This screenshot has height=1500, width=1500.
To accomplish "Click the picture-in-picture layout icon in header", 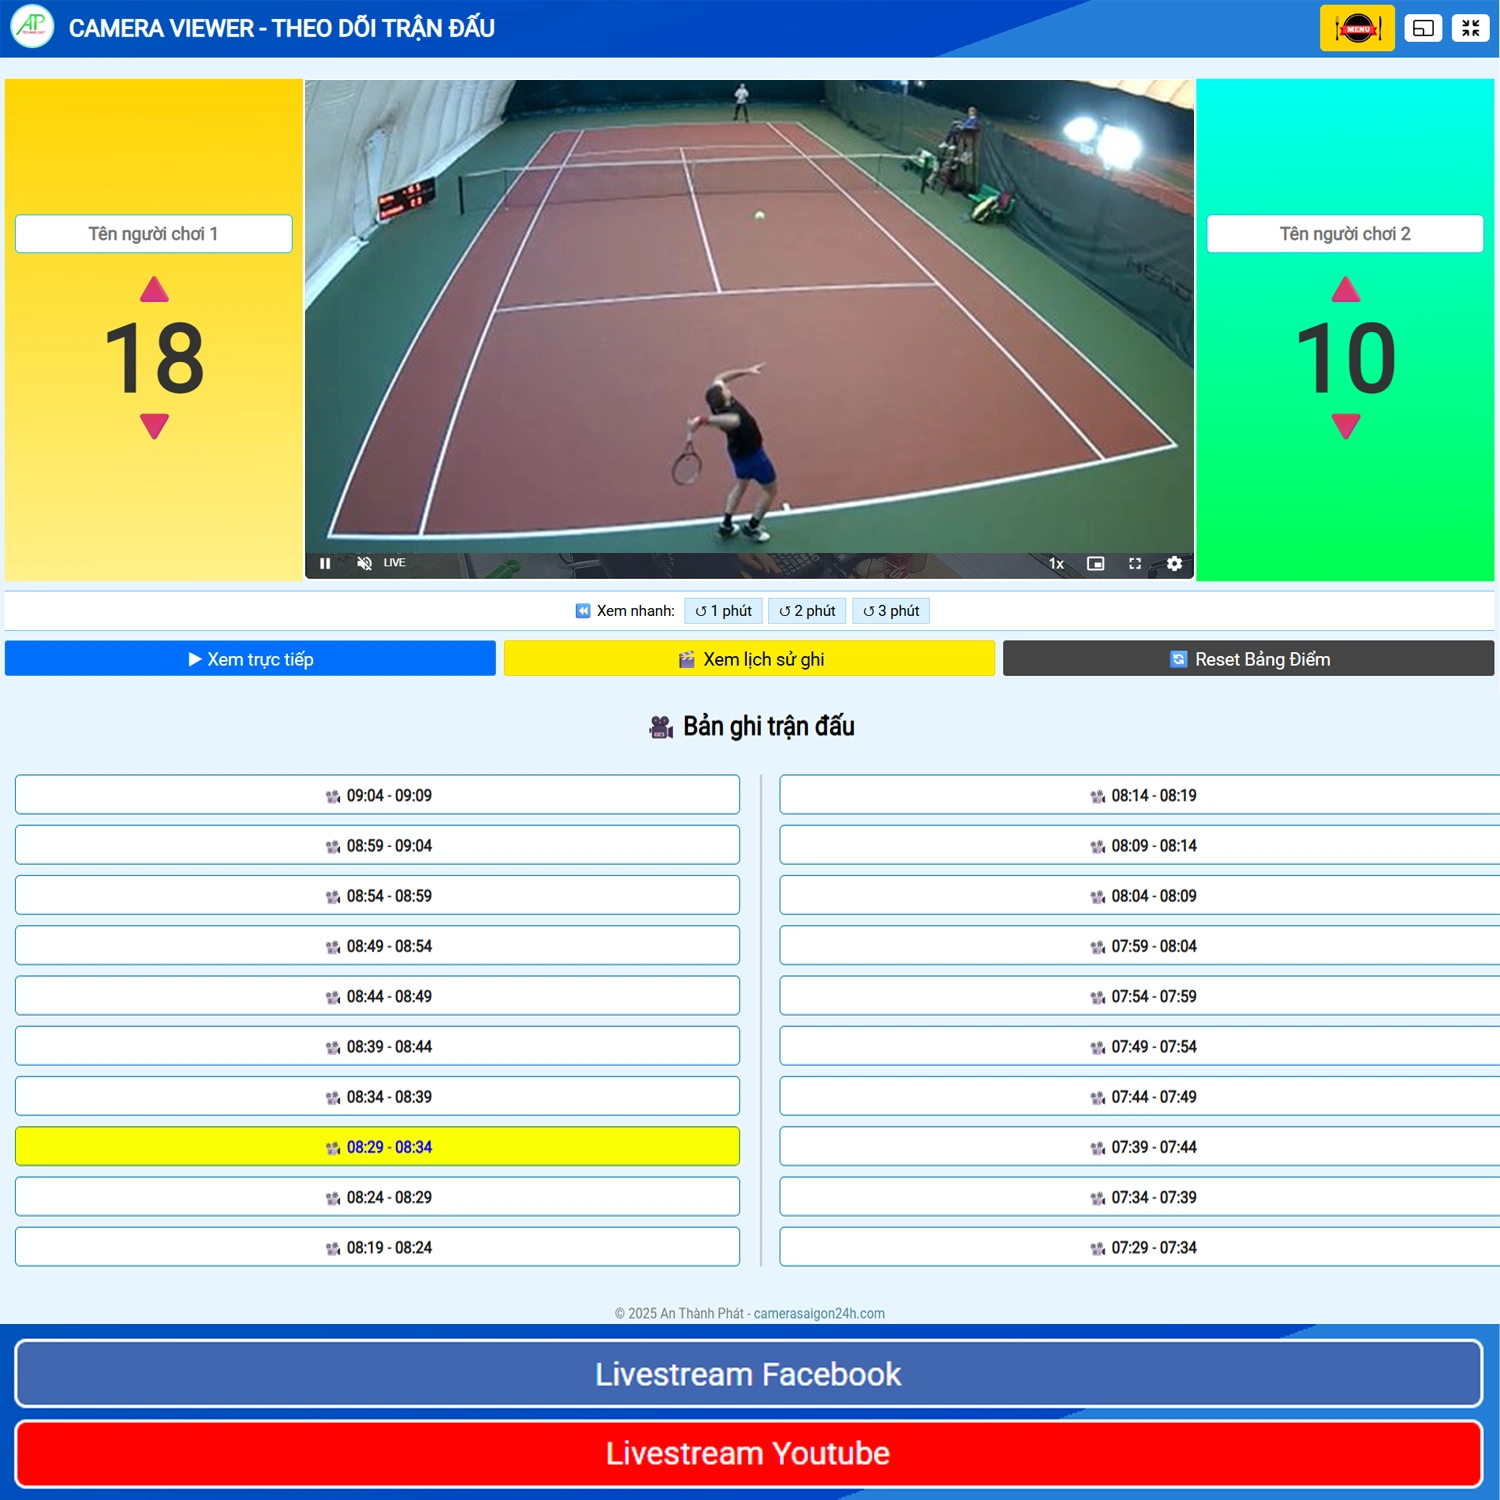I will [x=1424, y=28].
